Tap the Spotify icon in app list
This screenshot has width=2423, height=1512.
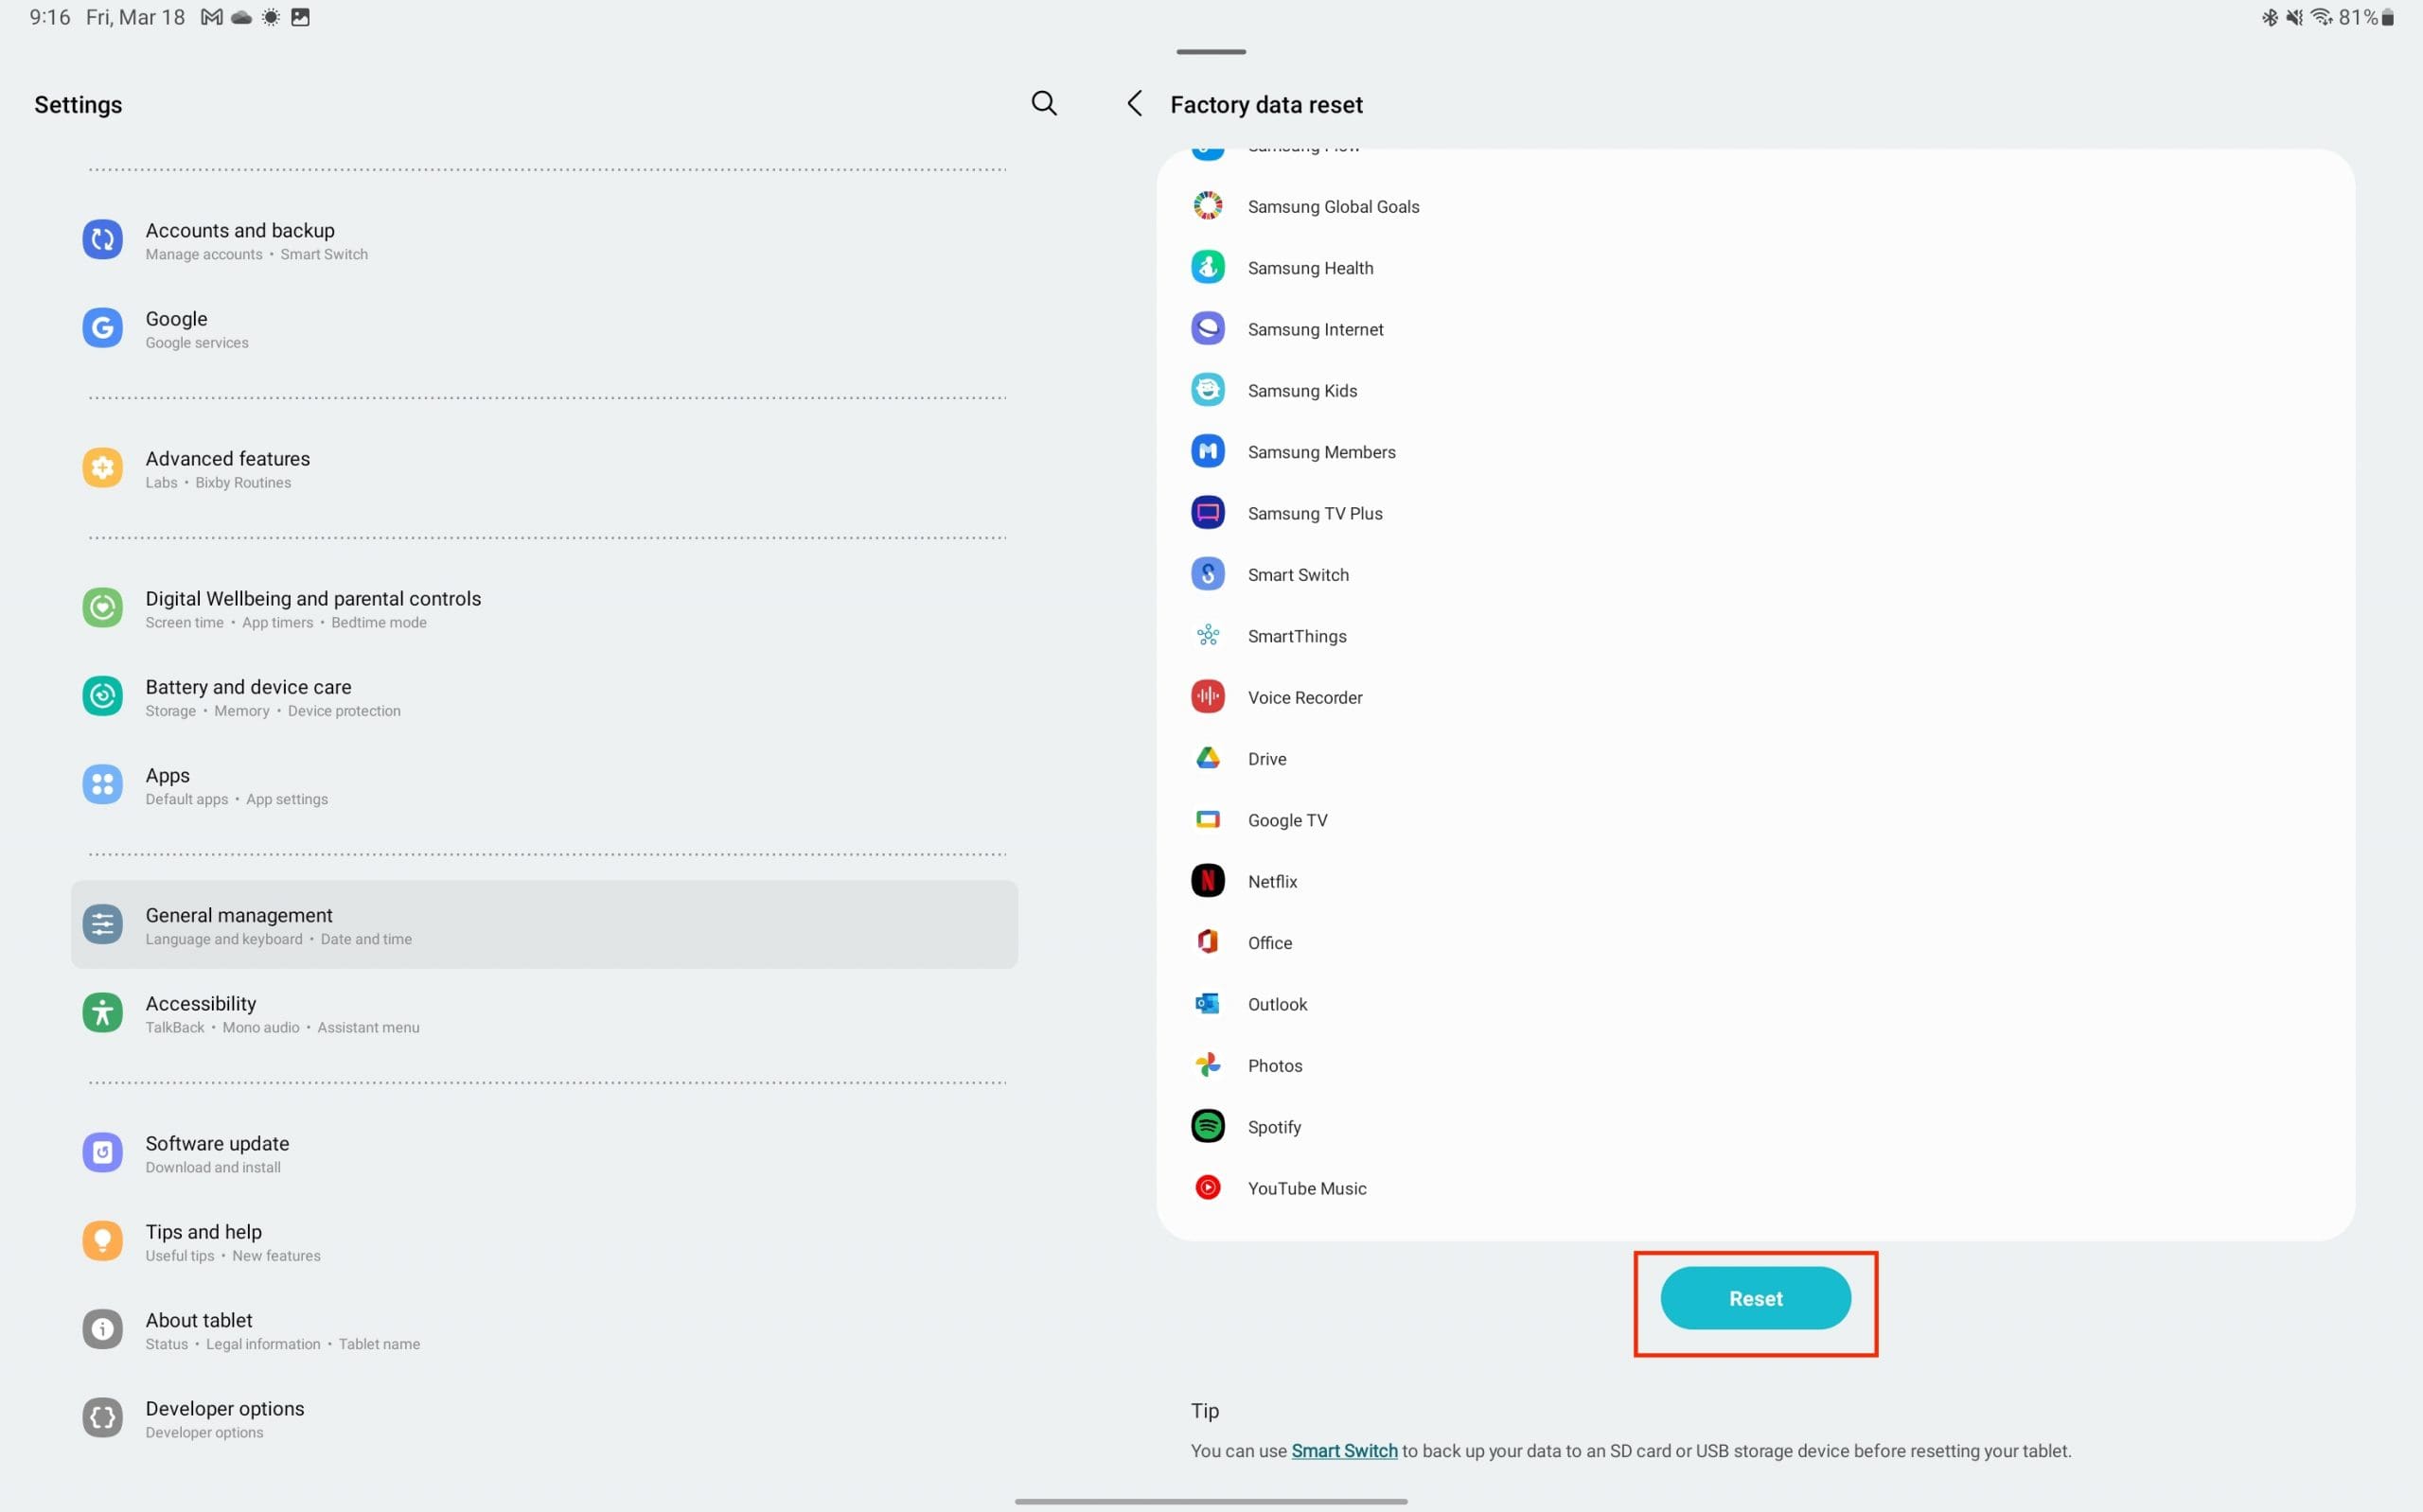pos(1207,1126)
